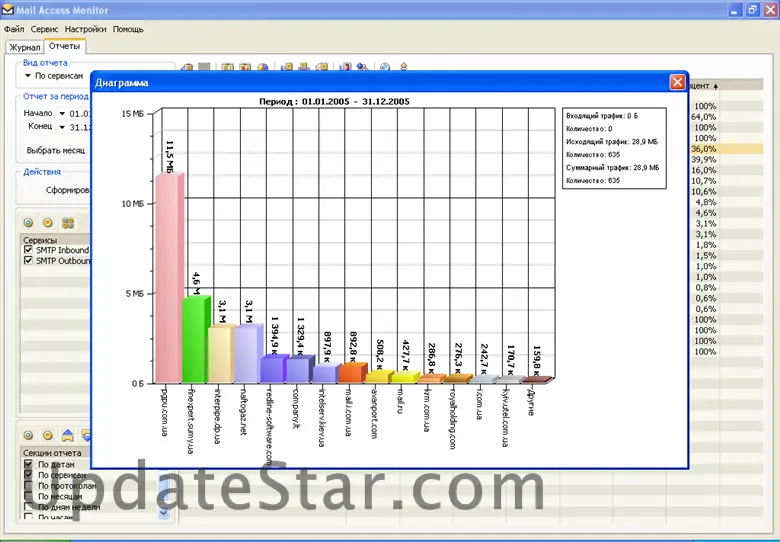Click the 16,0% table cell
Screen dimensions: 780x542
703,170
